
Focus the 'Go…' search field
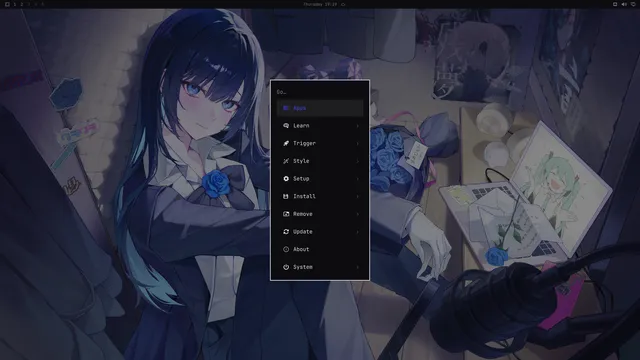coord(320,92)
